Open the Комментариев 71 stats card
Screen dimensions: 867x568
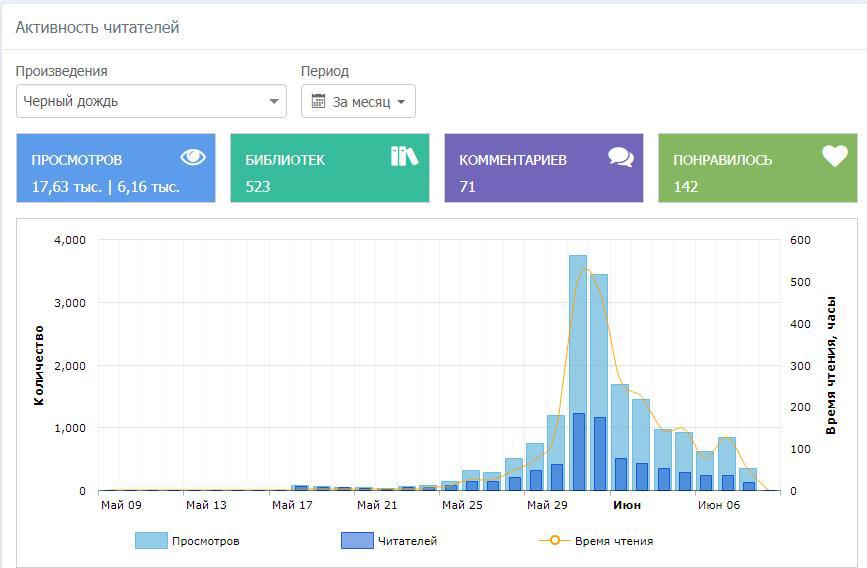click(543, 169)
